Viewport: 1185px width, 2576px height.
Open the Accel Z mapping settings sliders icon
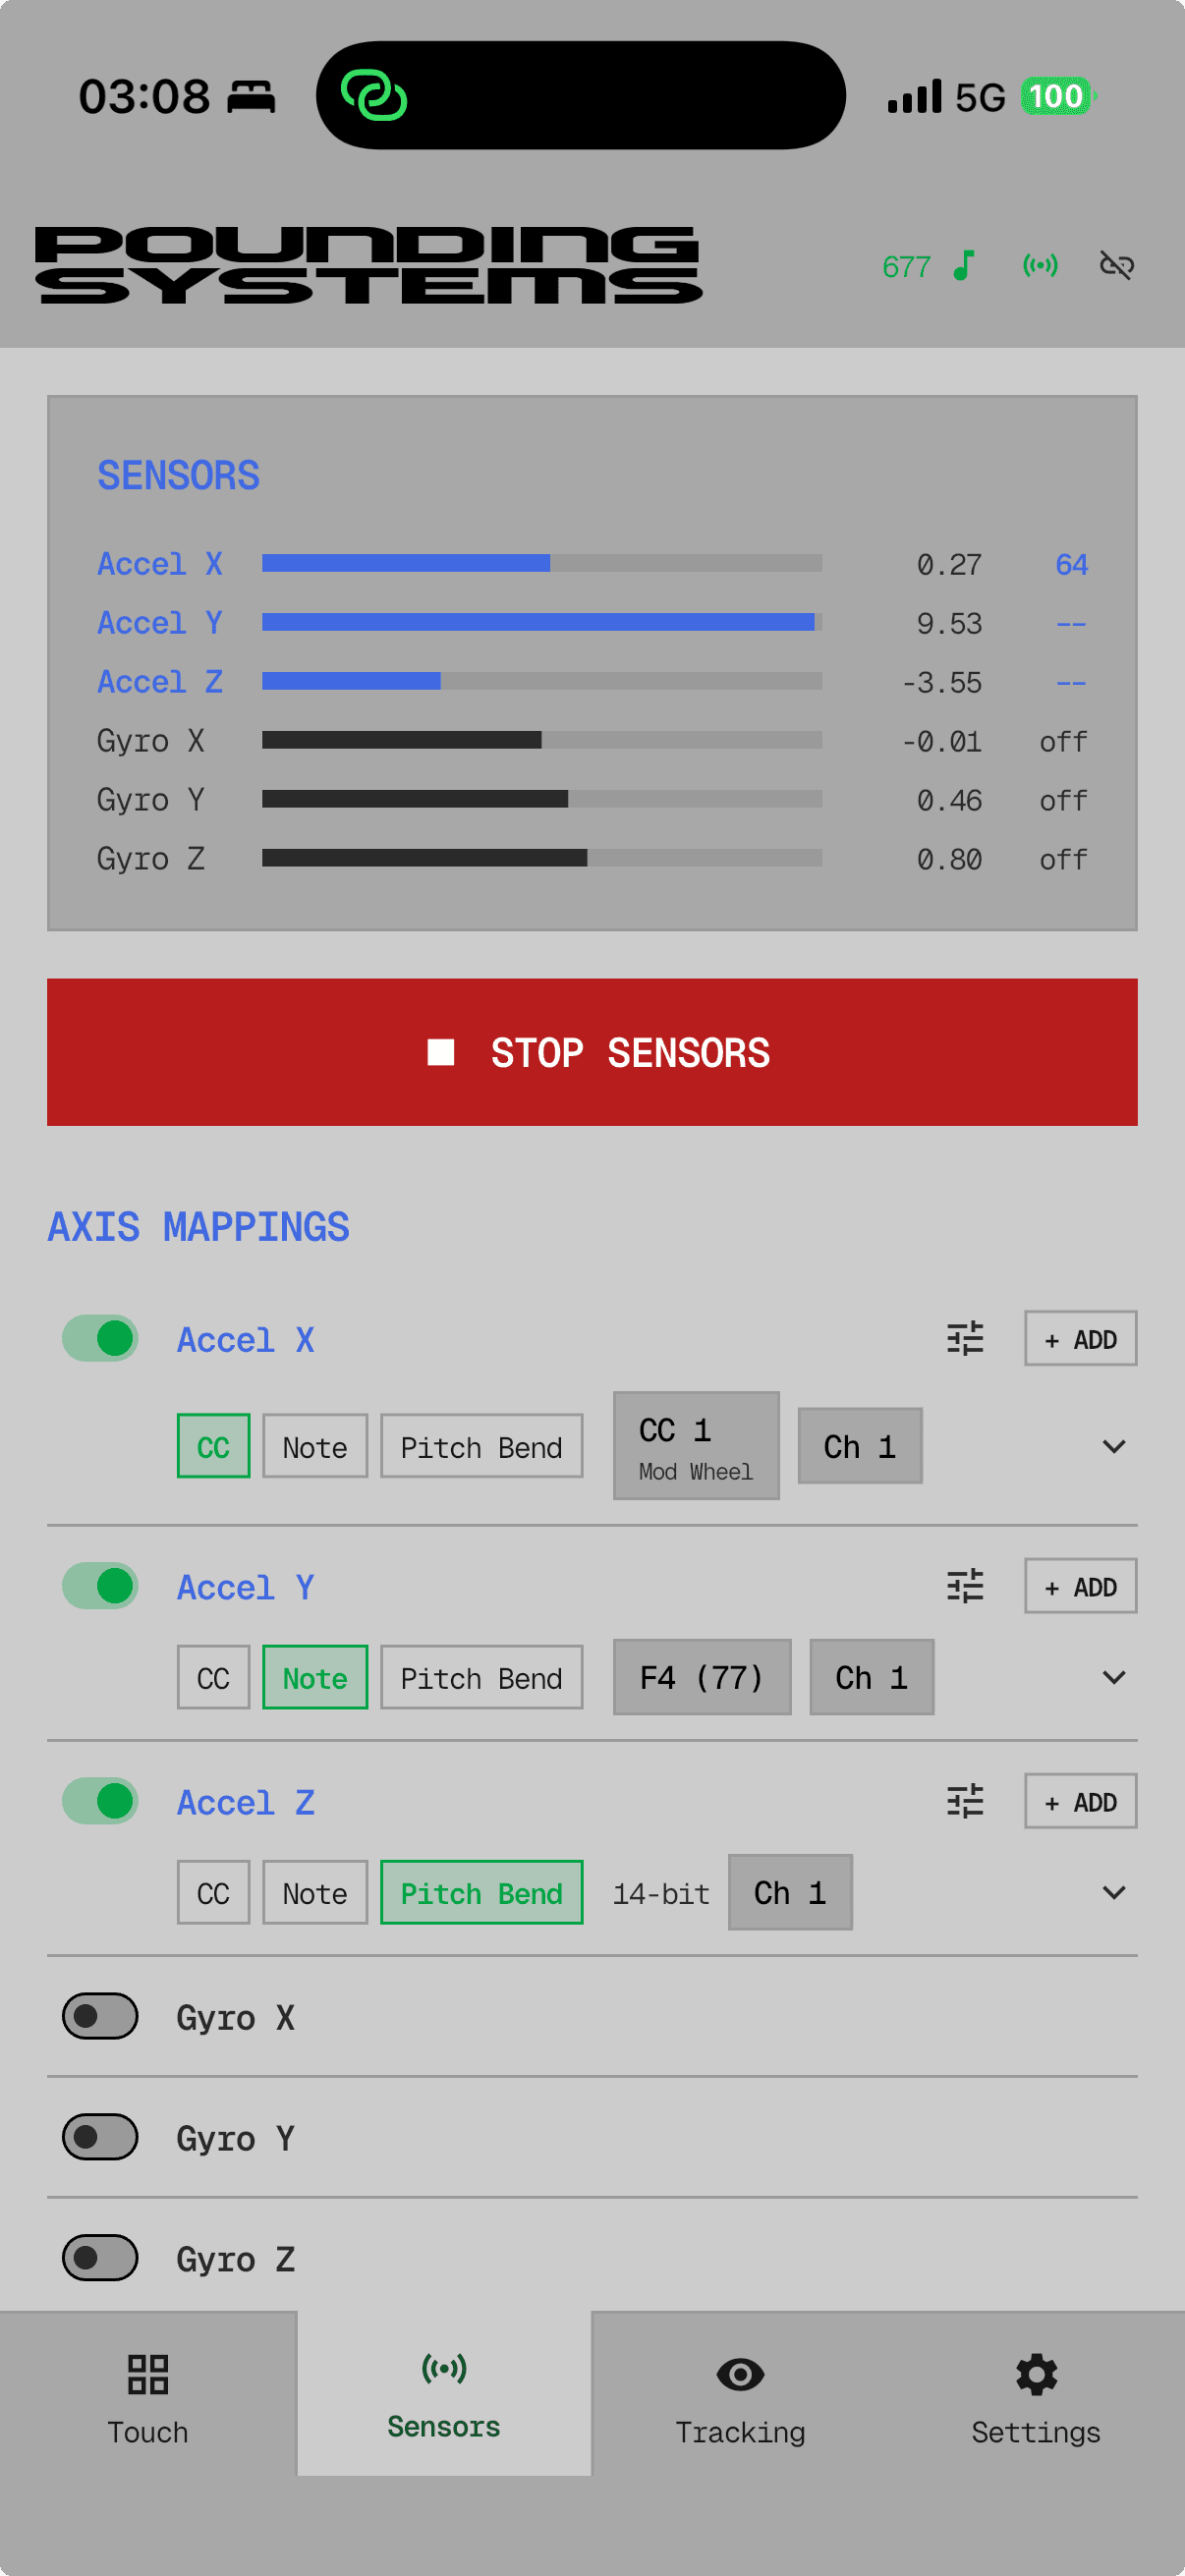(x=966, y=1800)
